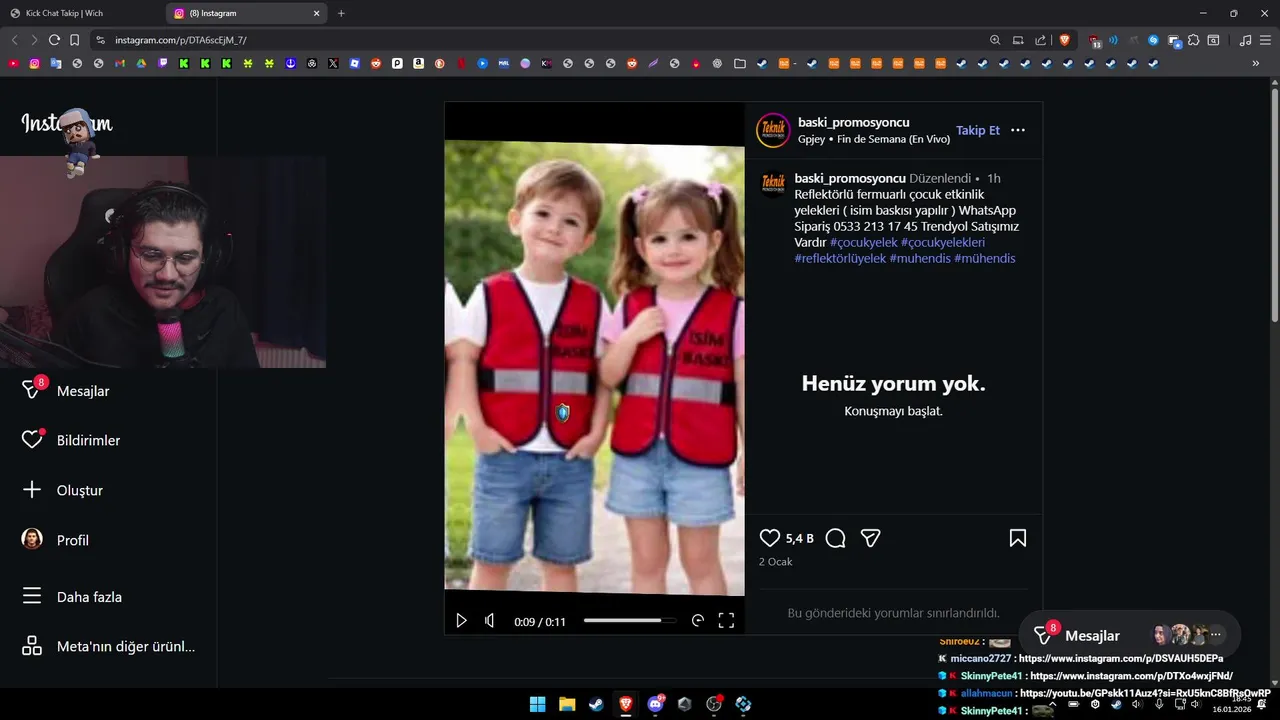Open the Instagram bookmark in bookmarks bar
The image size is (1280, 720).
pyautogui.click(x=34, y=63)
